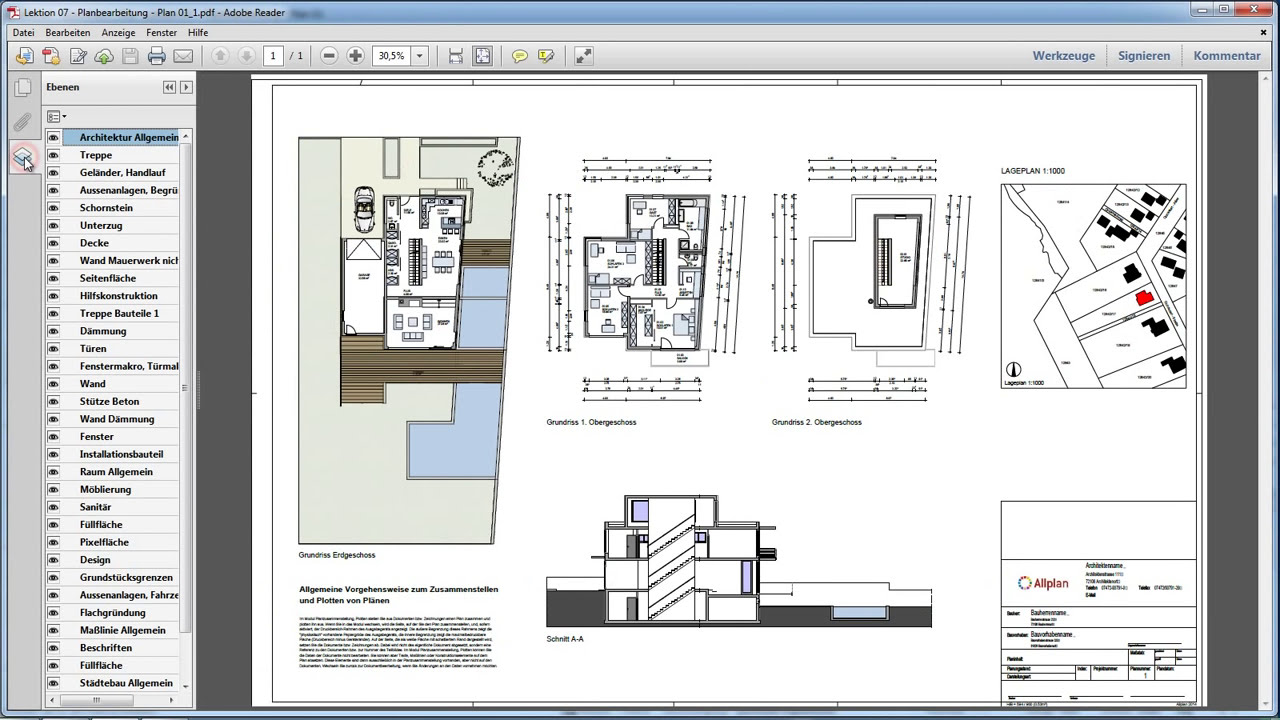The height and width of the screenshot is (720, 1280).
Task: Select the Raum Allgemein layer
Action: 116,472
